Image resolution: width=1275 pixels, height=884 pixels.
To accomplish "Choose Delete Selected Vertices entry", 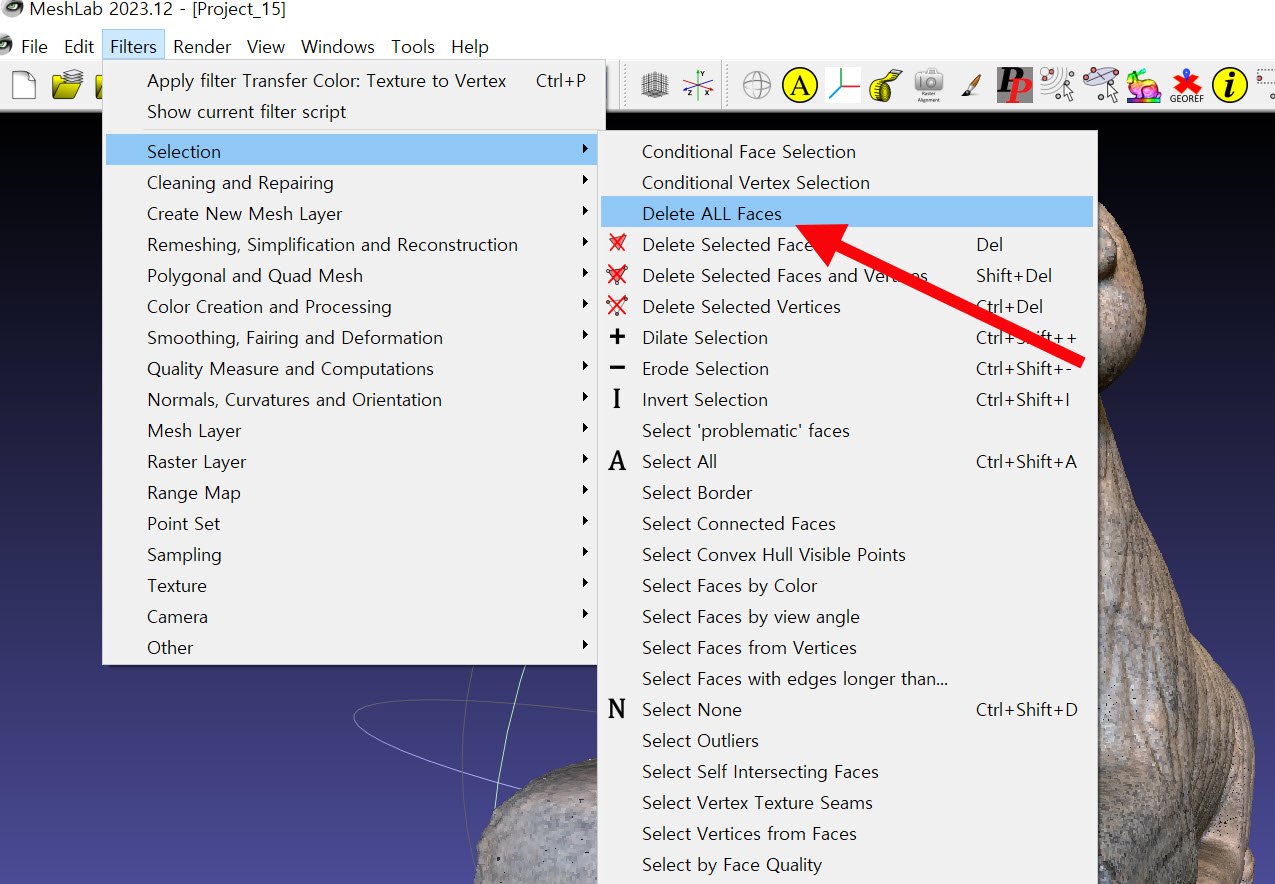I will (x=846, y=306).
